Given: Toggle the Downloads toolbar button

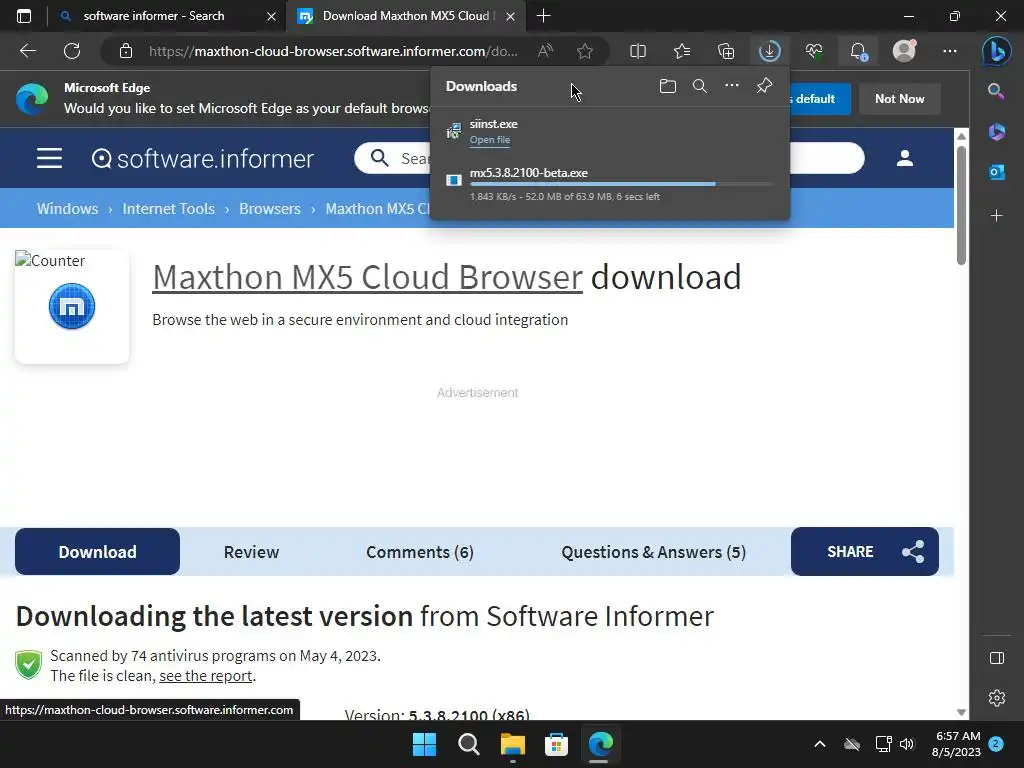Looking at the screenshot, I should click(769, 51).
